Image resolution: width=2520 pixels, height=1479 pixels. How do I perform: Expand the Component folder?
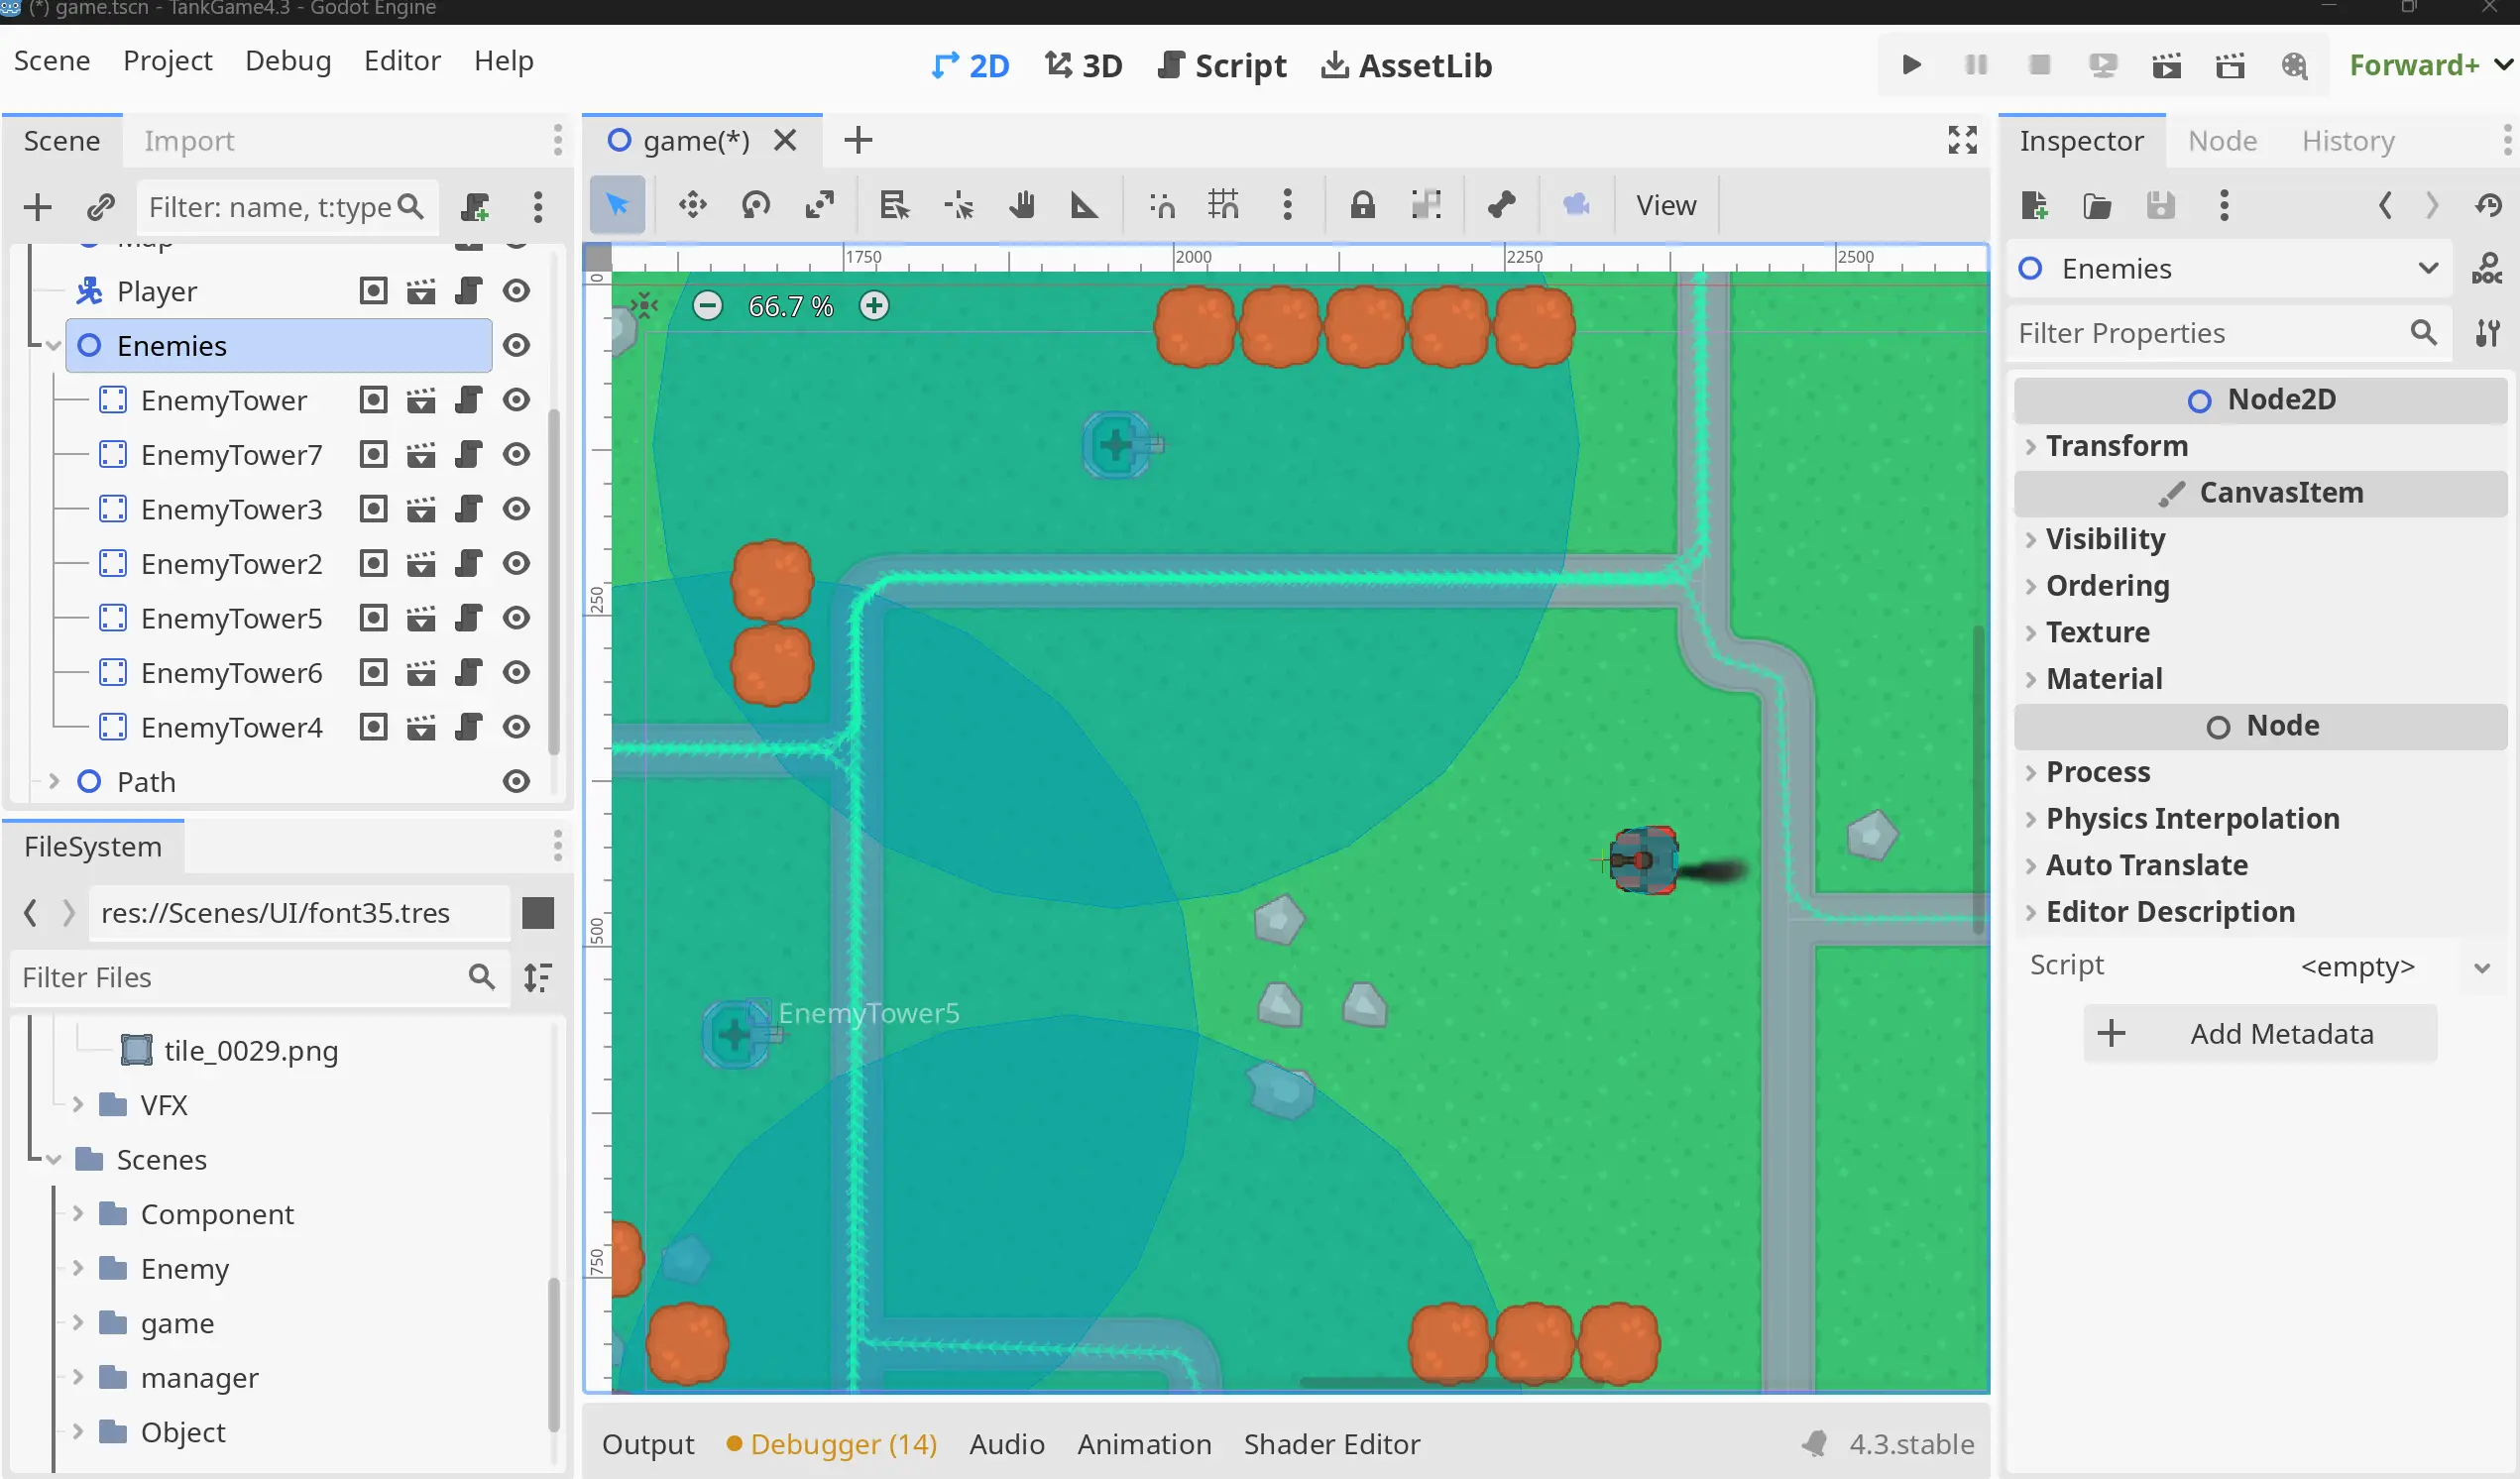pyautogui.click(x=77, y=1214)
